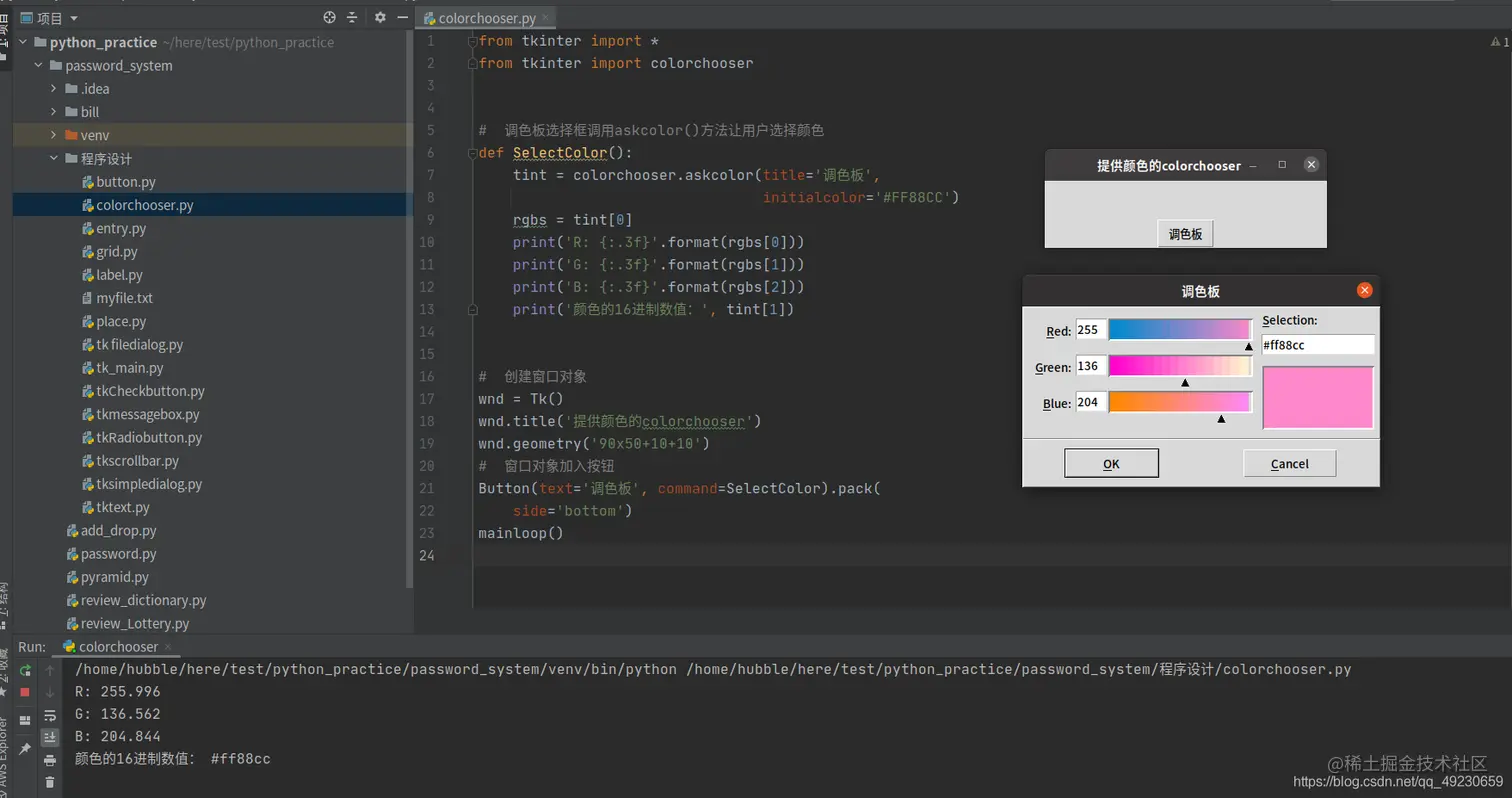Screen dimensions: 1512x798
Task: Click the up arrow in Run console toolbar
Action: 50,669
